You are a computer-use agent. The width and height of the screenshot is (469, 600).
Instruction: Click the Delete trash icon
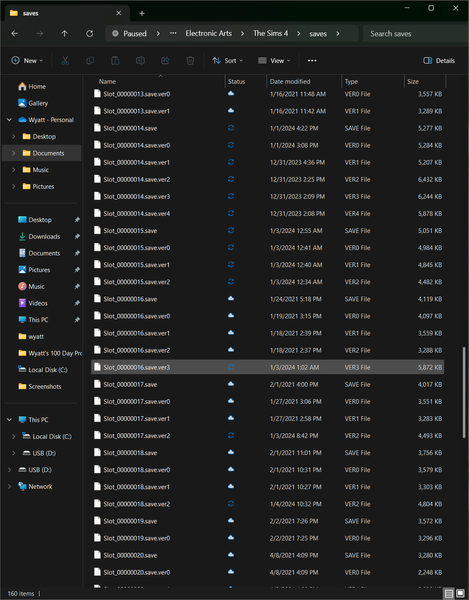click(190, 60)
